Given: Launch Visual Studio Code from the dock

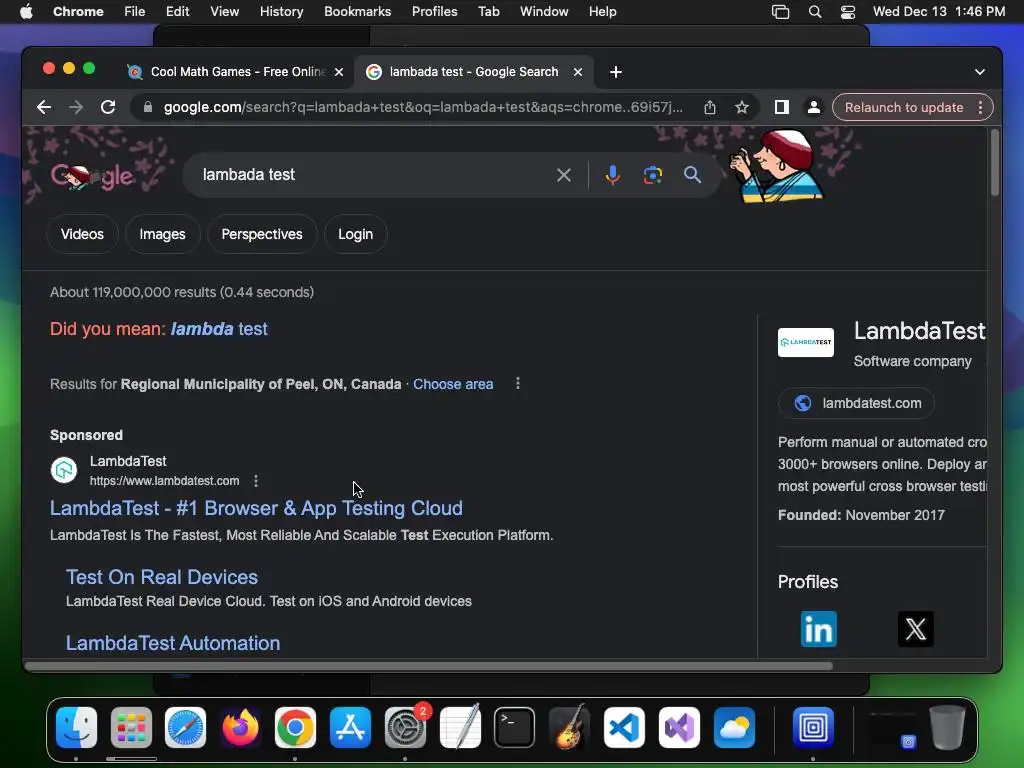Looking at the screenshot, I should (624, 727).
